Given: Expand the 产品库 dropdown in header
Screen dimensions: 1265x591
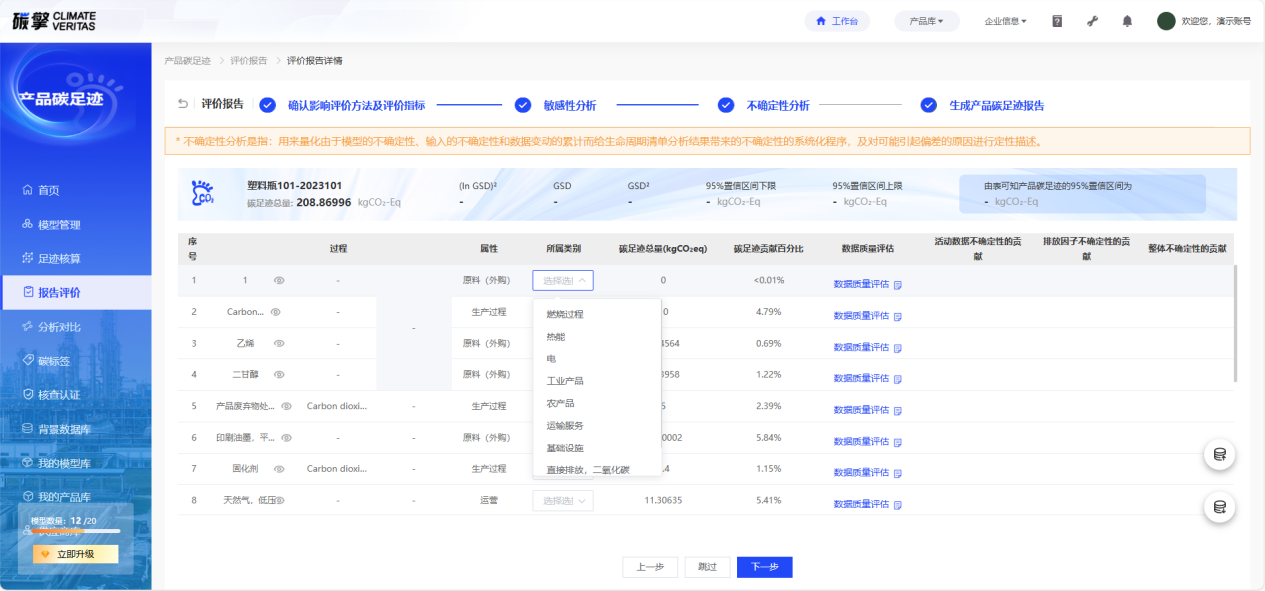Looking at the screenshot, I should pyautogui.click(x=926, y=21).
